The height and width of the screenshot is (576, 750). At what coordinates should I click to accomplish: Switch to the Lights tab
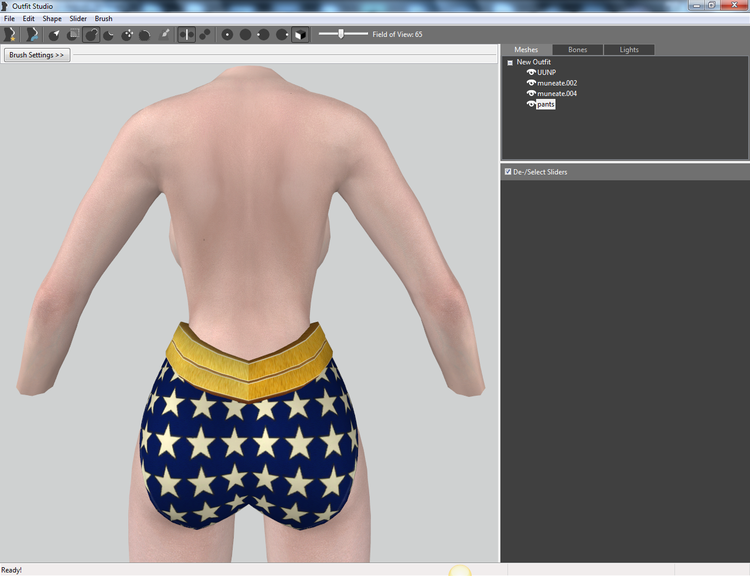tap(629, 50)
